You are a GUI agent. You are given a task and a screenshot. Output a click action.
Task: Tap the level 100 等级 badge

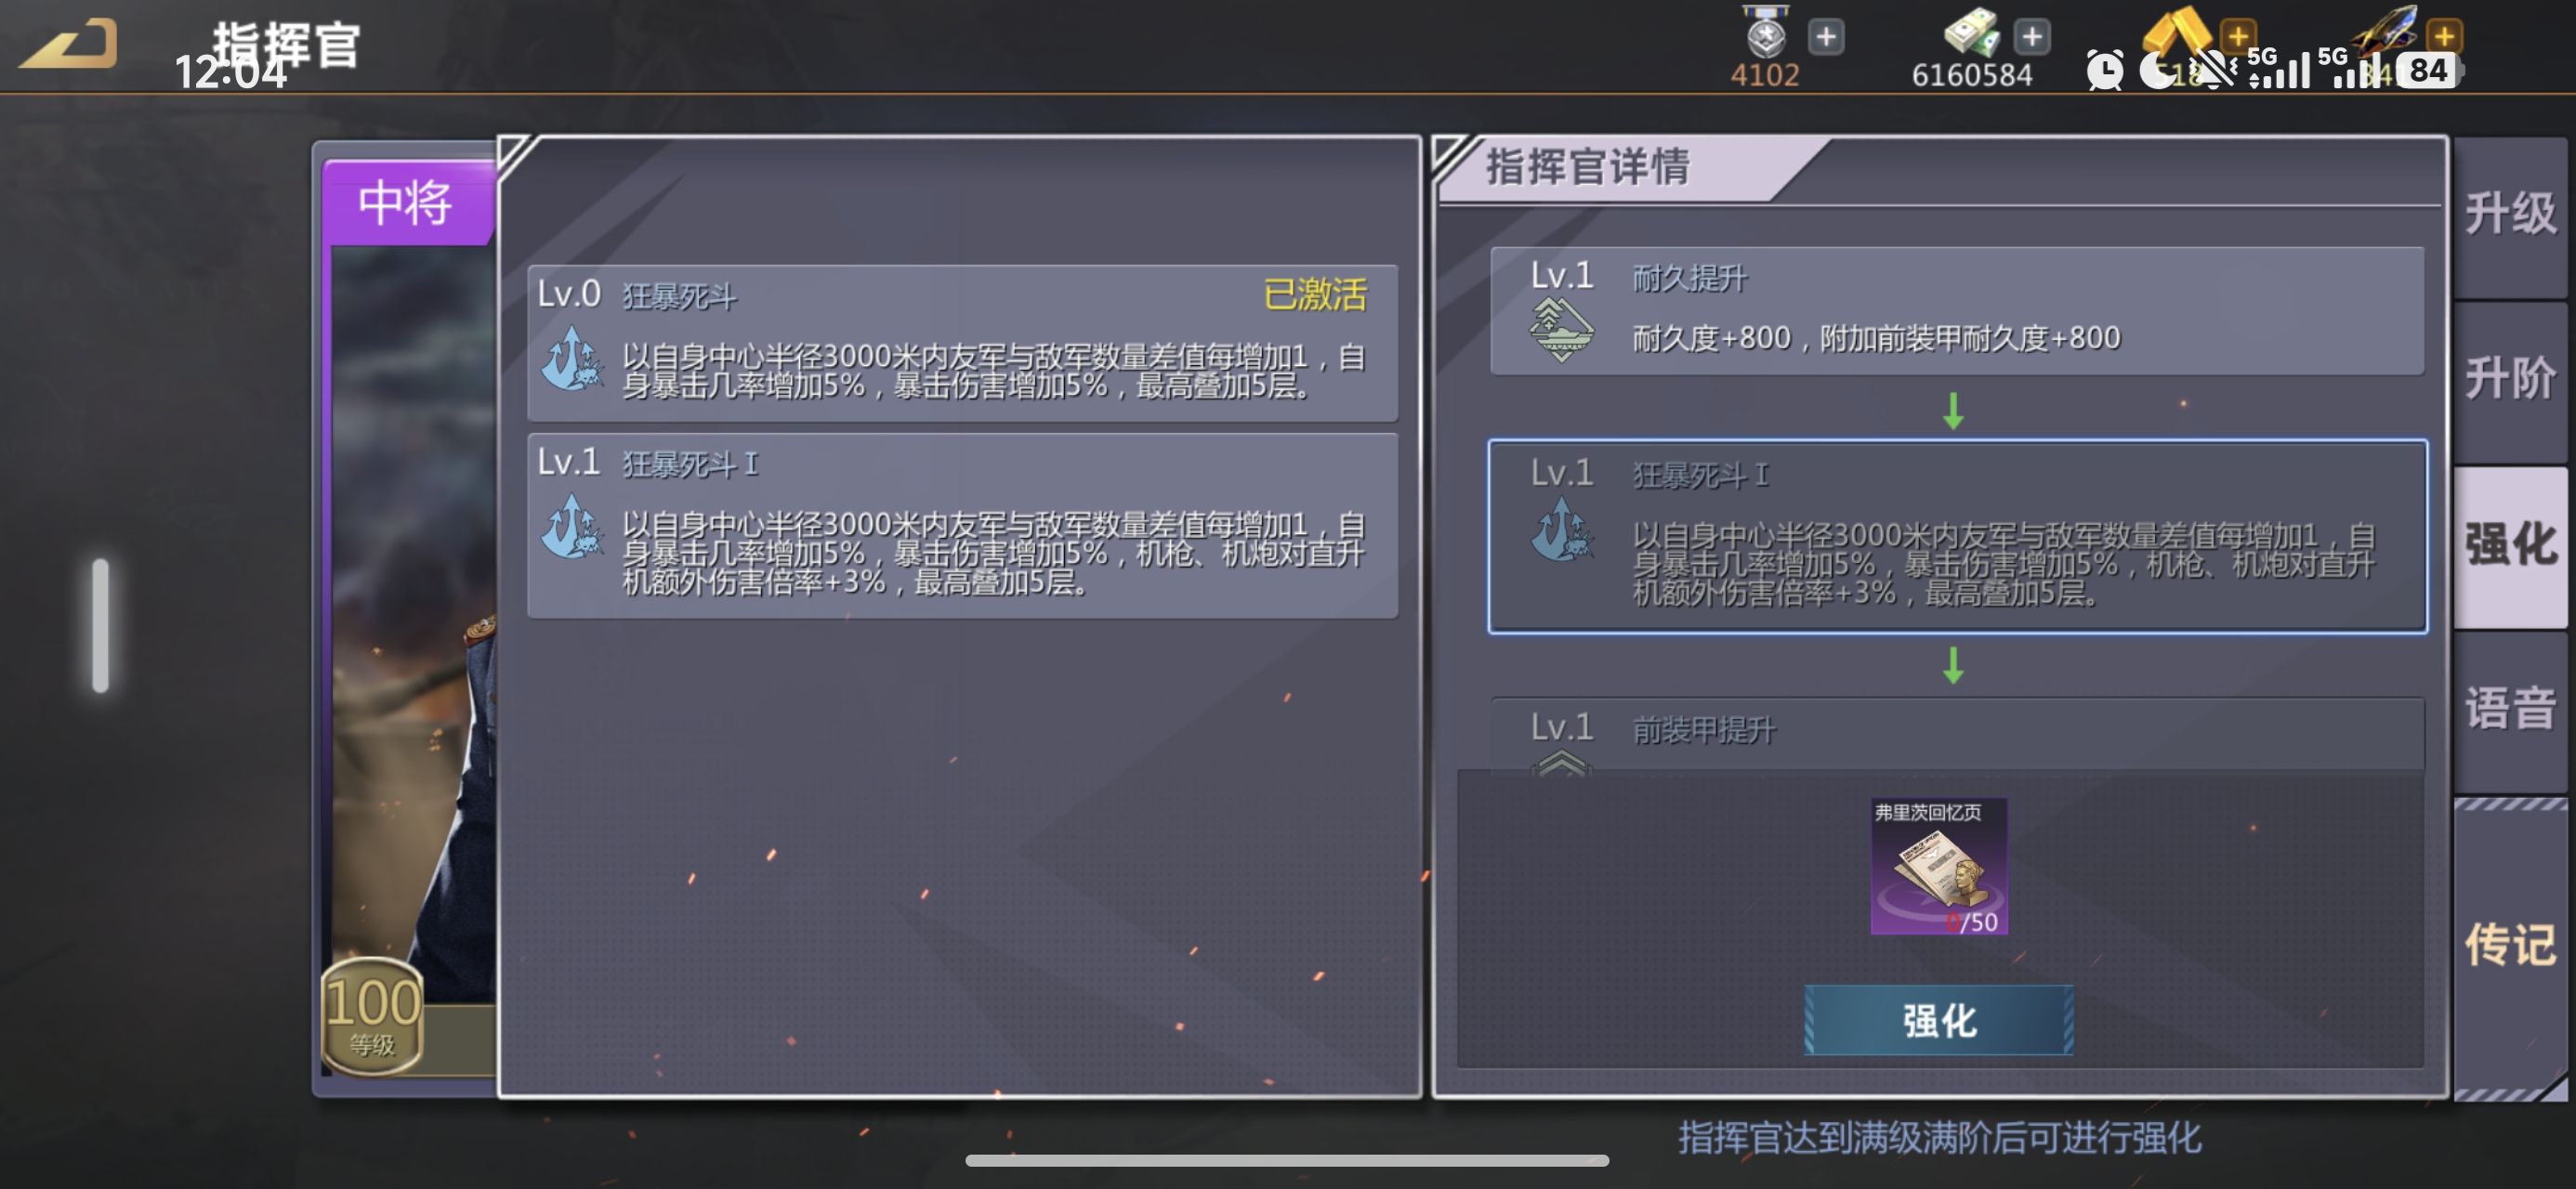click(372, 1015)
